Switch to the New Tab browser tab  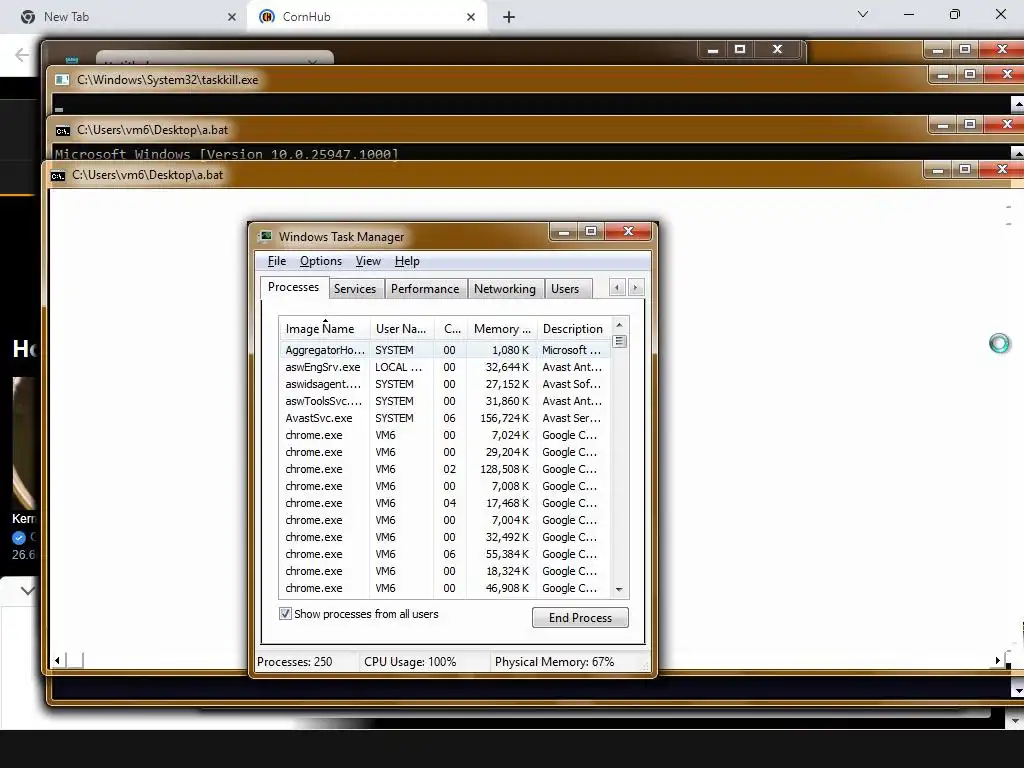click(x=124, y=17)
